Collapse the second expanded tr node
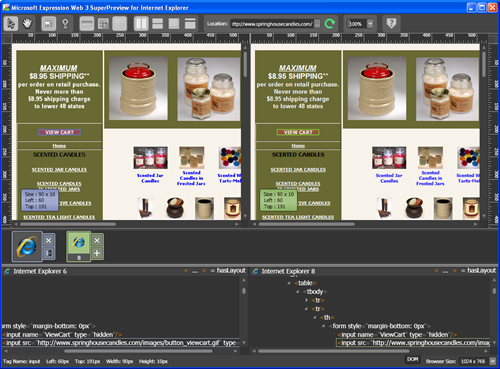This screenshot has width=500, height=369. click(306, 309)
